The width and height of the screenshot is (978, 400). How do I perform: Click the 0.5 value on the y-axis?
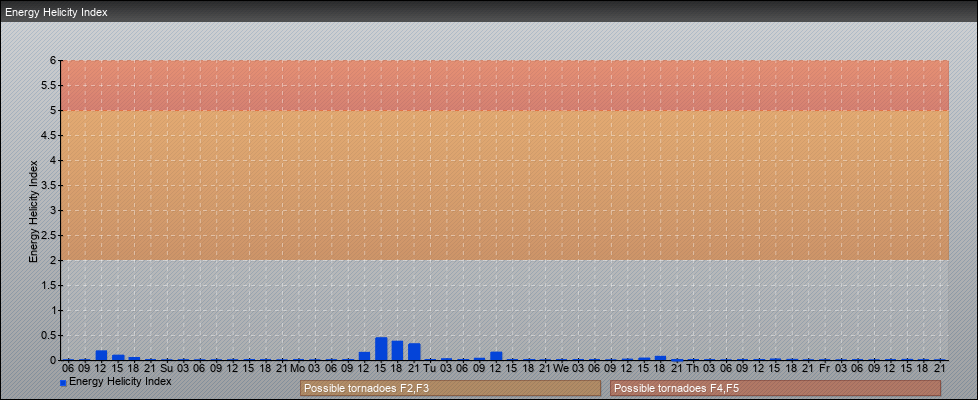49,335
